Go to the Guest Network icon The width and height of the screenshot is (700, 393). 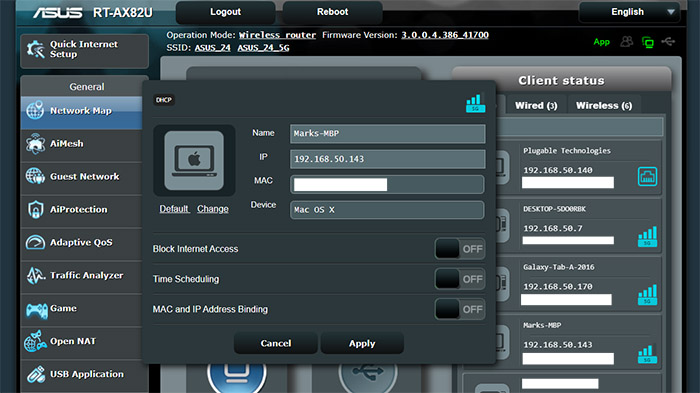coord(35,176)
